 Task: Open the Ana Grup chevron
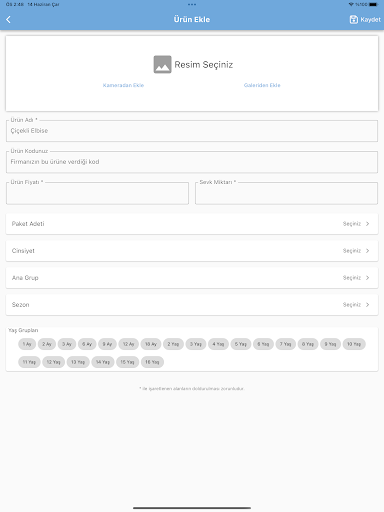367,278
